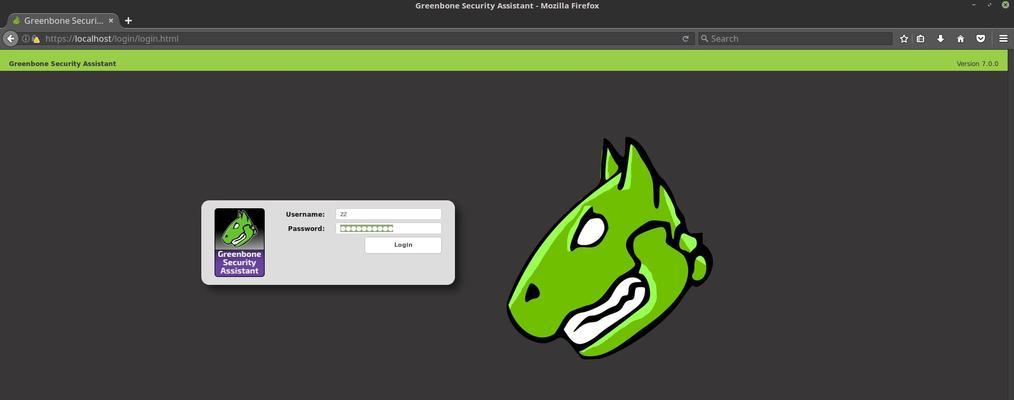Click the Version 7.0.0 text
Image resolution: width=1014 pixels, height=400 pixels.
coord(977,64)
